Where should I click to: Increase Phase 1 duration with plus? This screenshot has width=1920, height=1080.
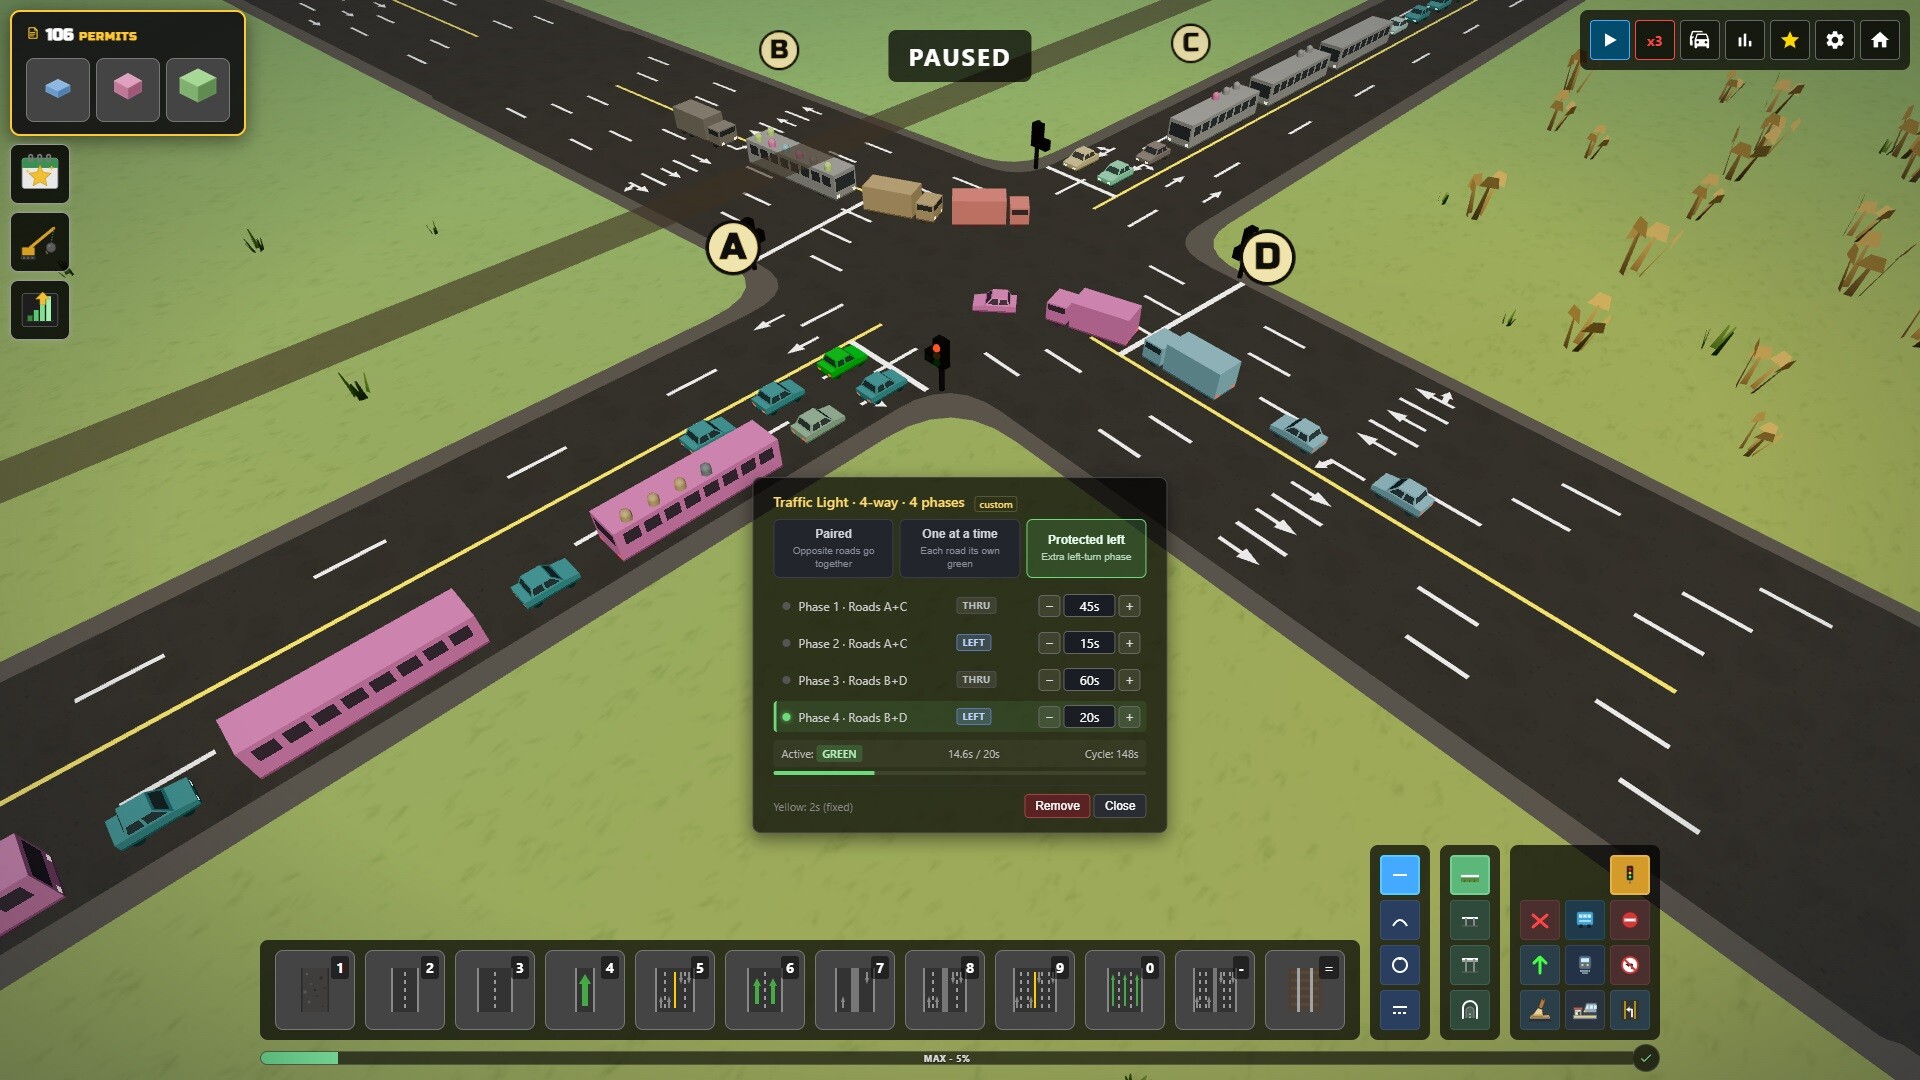(x=1129, y=607)
